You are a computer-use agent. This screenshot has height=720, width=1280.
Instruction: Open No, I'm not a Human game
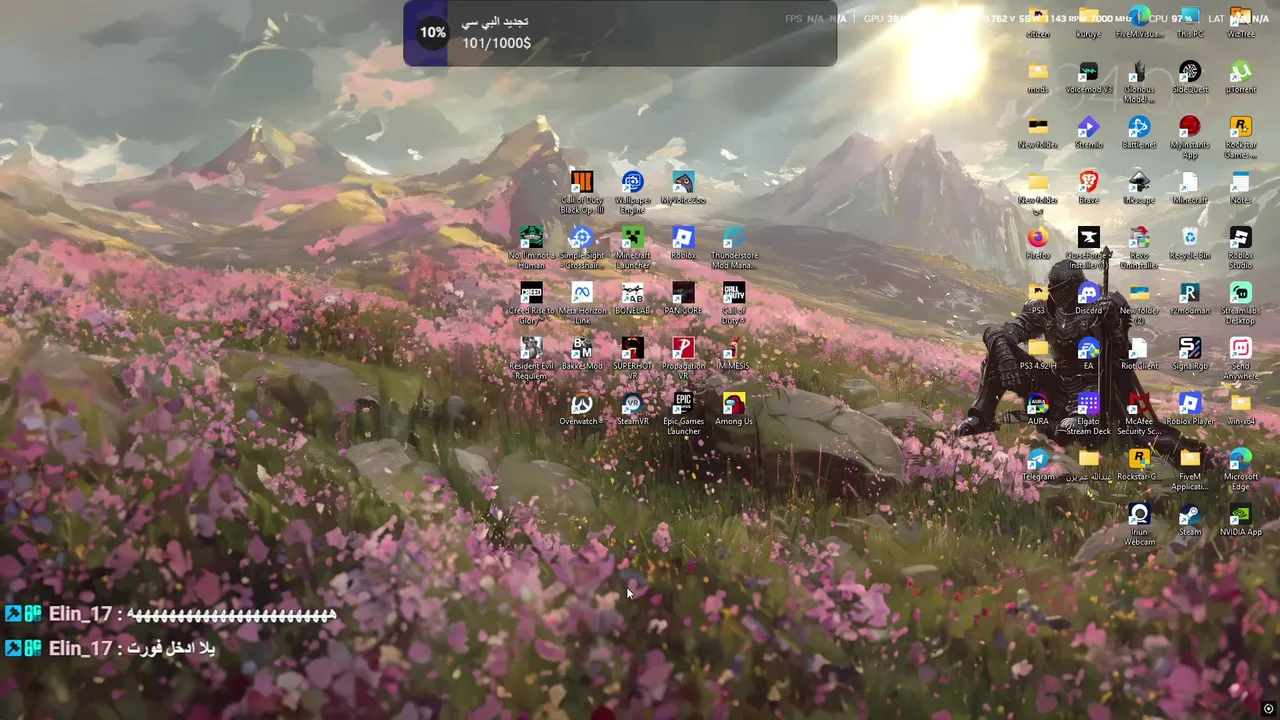531,237
